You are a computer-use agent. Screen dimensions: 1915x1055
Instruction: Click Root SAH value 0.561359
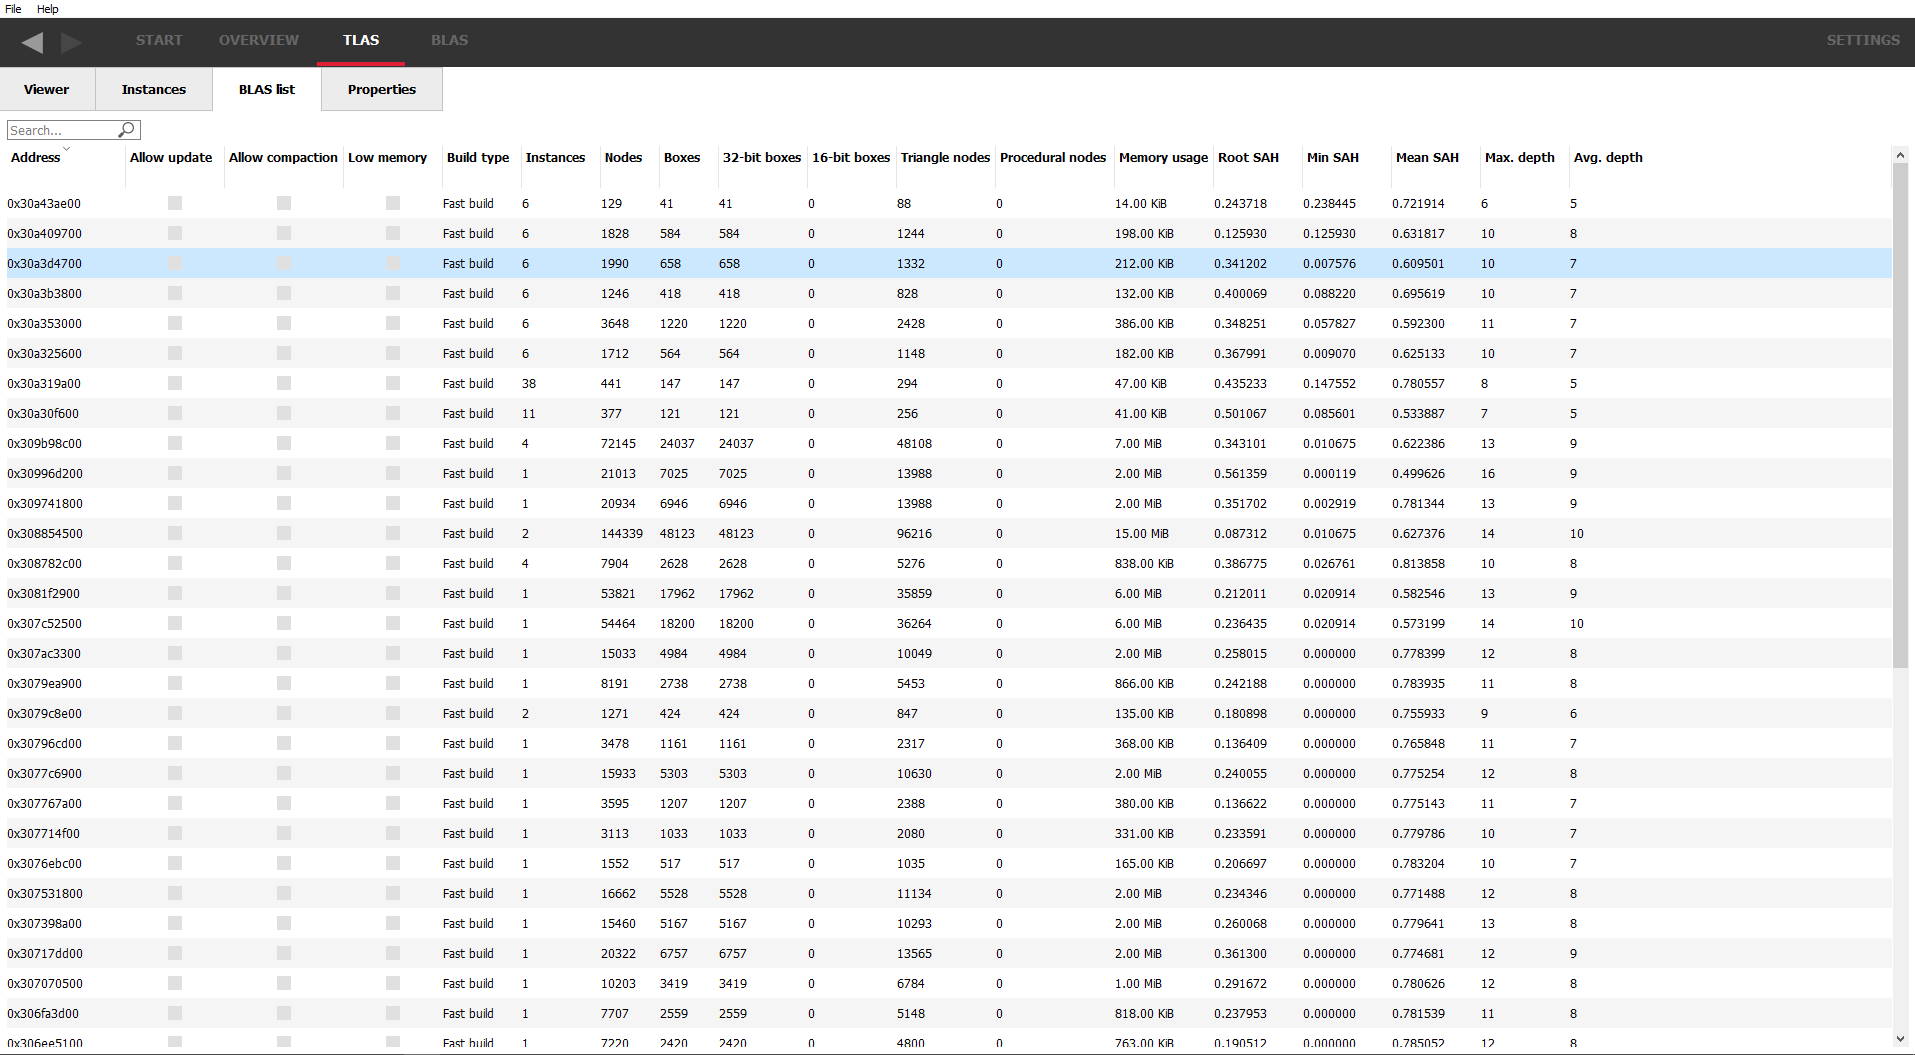pyautogui.click(x=1240, y=473)
